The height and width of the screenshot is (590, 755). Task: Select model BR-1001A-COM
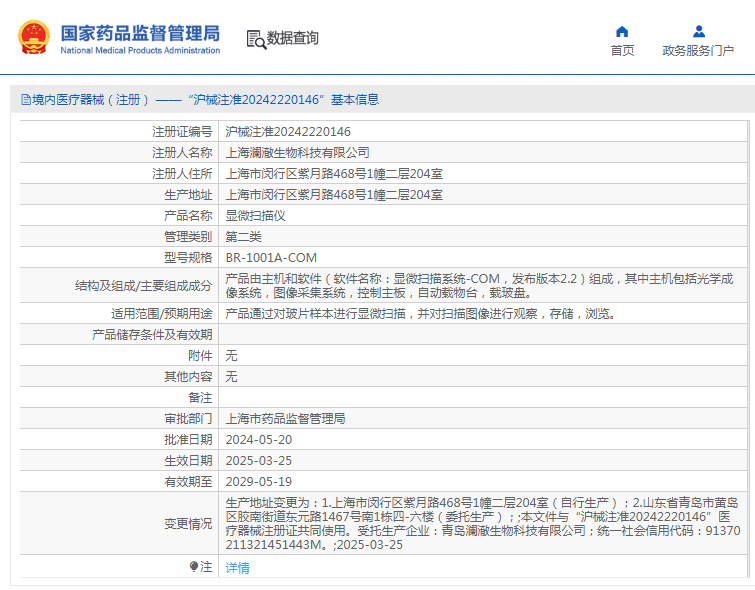pyautogui.click(x=271, y=258)
